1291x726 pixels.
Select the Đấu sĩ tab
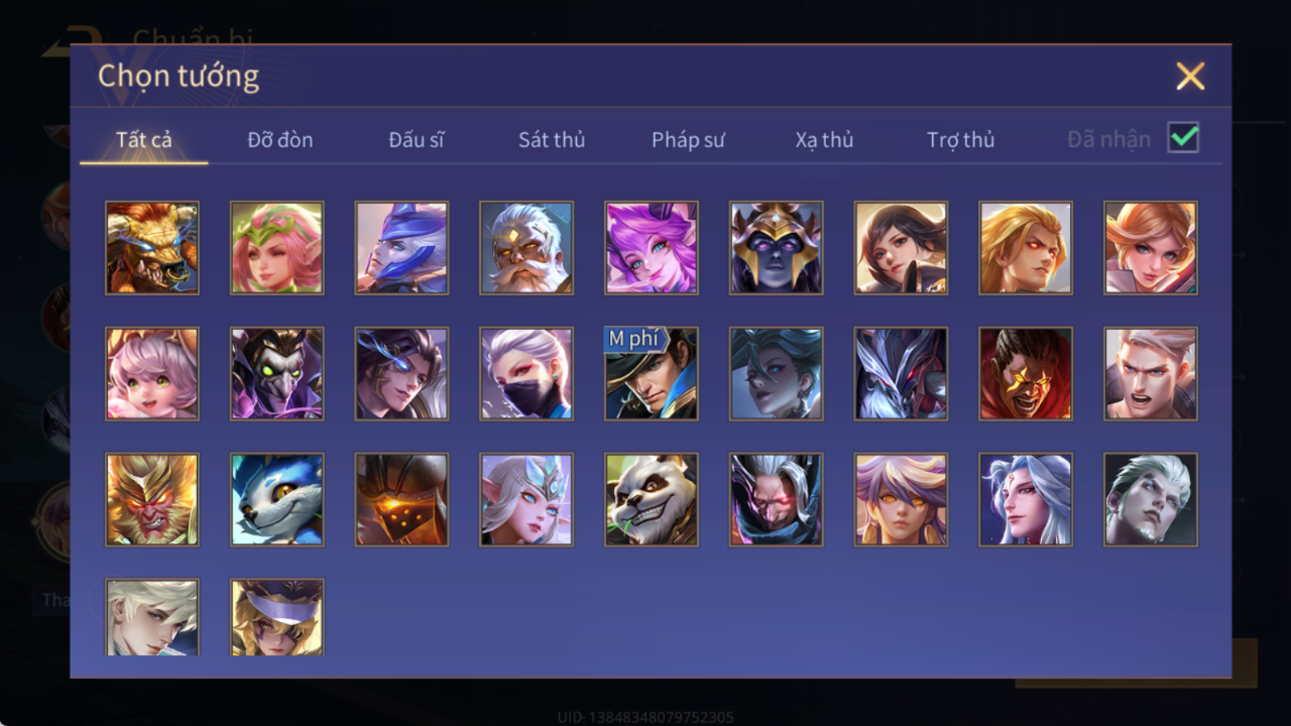point(416,140)
